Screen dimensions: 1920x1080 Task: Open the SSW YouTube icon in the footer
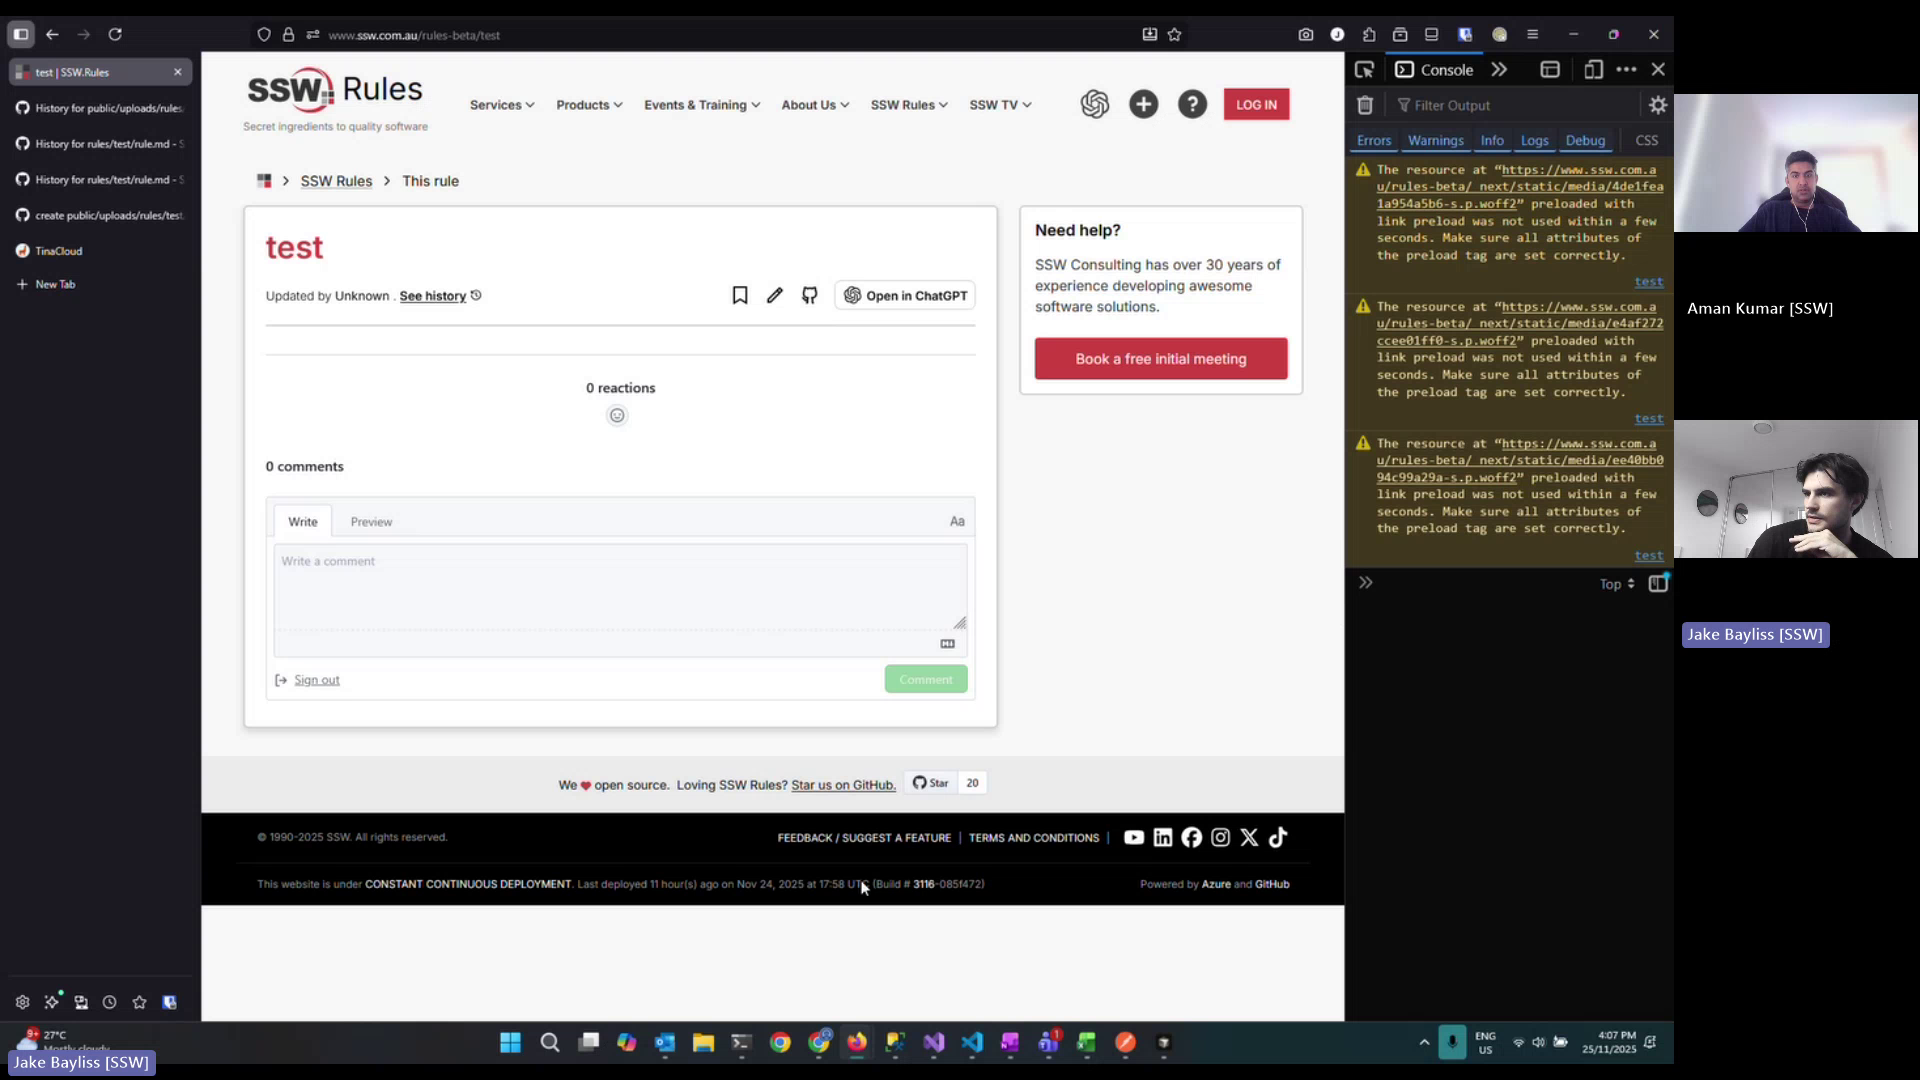point(1134,837)
